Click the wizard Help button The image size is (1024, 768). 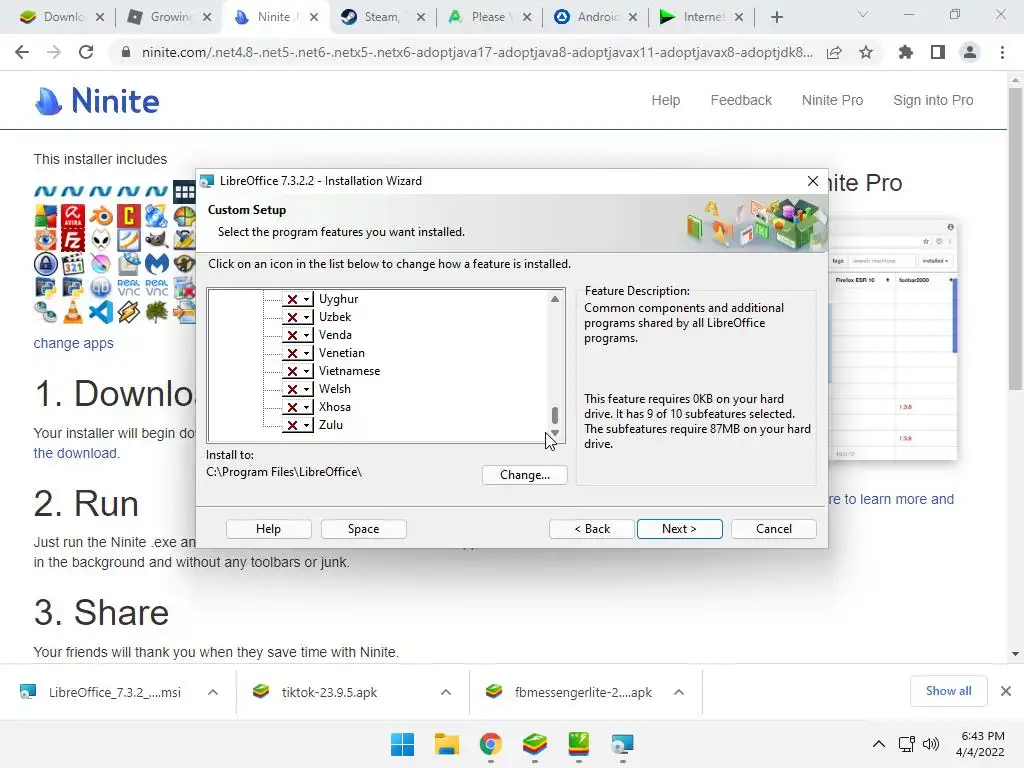click(268, 529)
